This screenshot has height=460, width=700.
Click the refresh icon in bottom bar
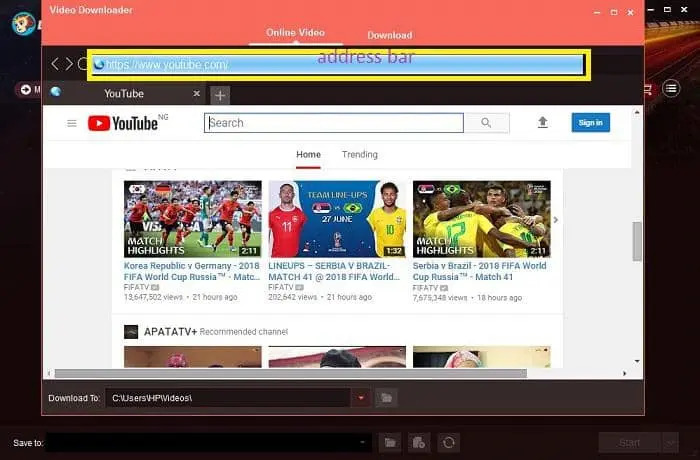point(449,442)
